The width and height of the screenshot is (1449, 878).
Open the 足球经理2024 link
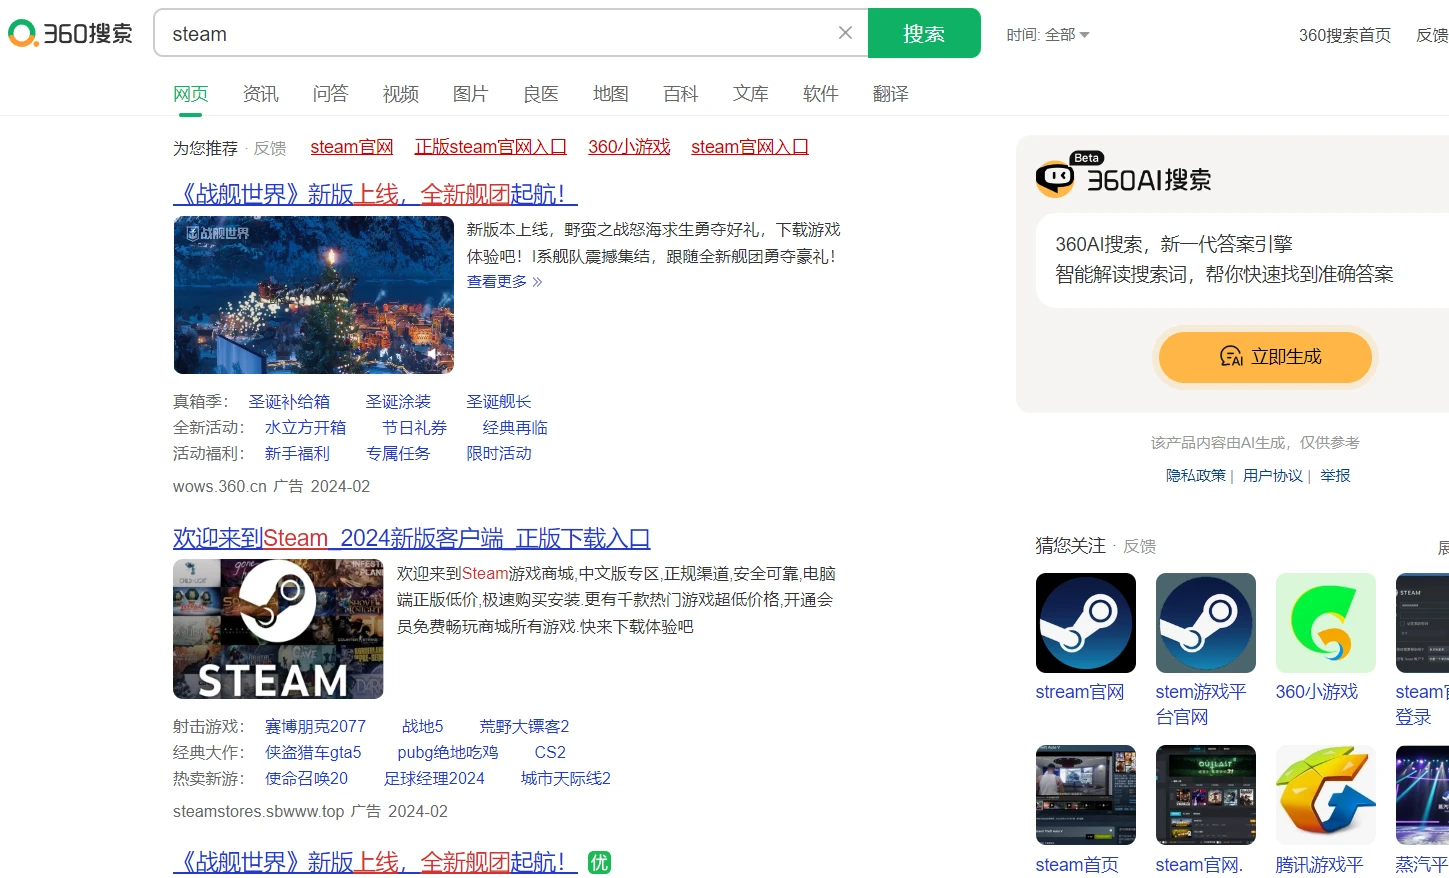point(434,778)
